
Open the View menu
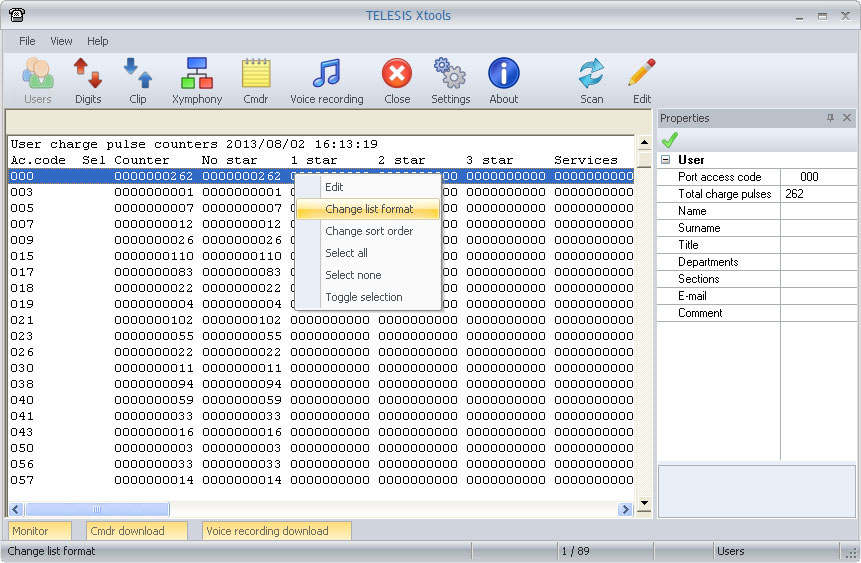tap(61, 41)
